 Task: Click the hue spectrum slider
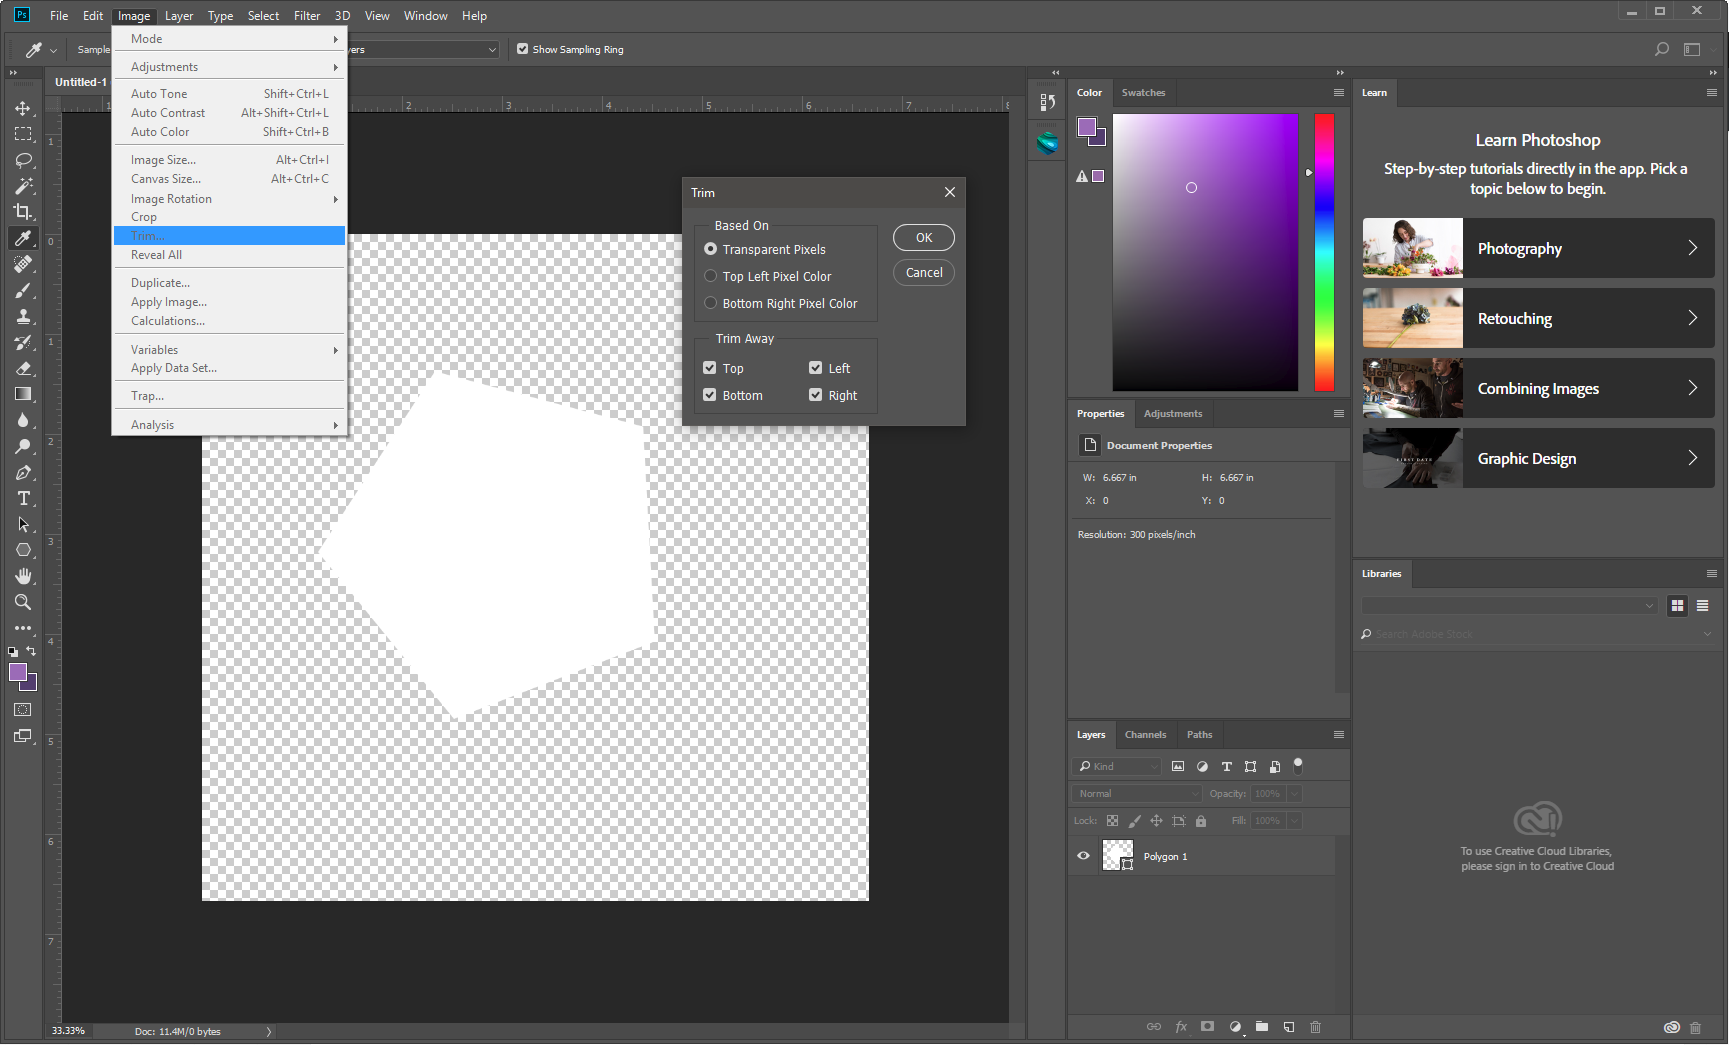point(1324,252)
